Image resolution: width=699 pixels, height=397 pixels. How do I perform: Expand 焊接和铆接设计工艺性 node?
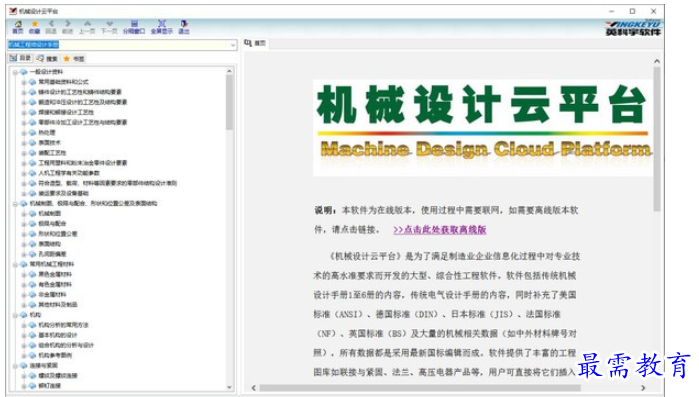click(x=24, y=112)
